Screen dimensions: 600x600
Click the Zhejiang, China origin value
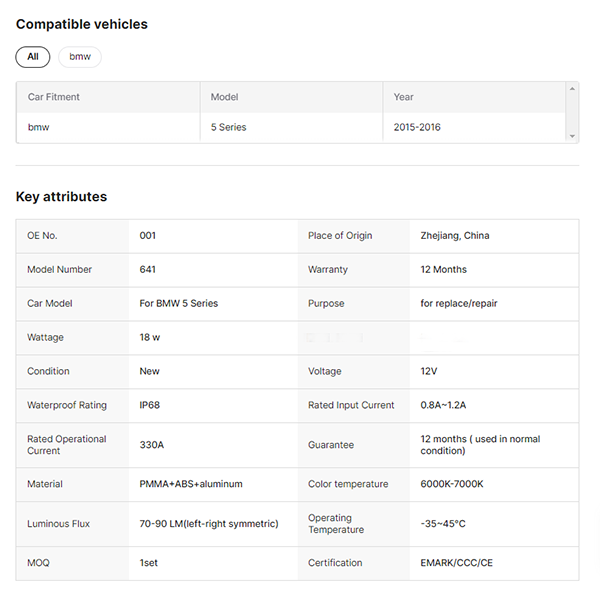coord(455,236)
